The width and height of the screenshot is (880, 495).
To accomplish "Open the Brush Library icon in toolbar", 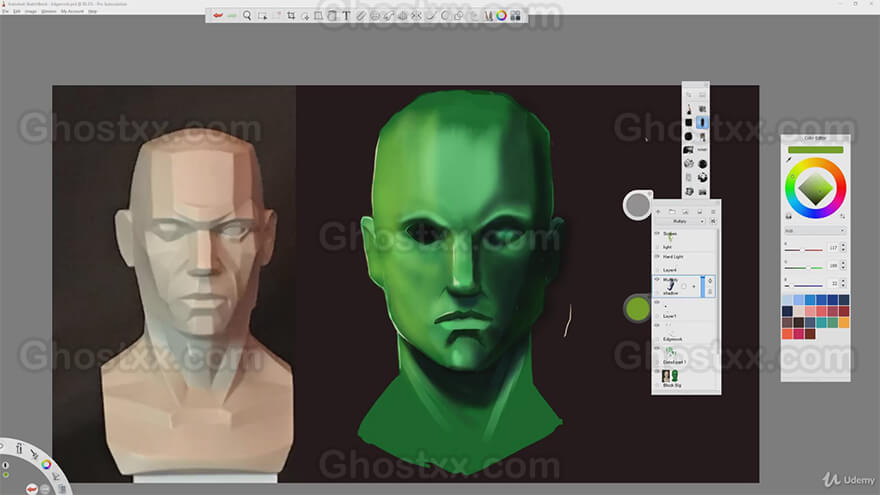I will (487, 16).
